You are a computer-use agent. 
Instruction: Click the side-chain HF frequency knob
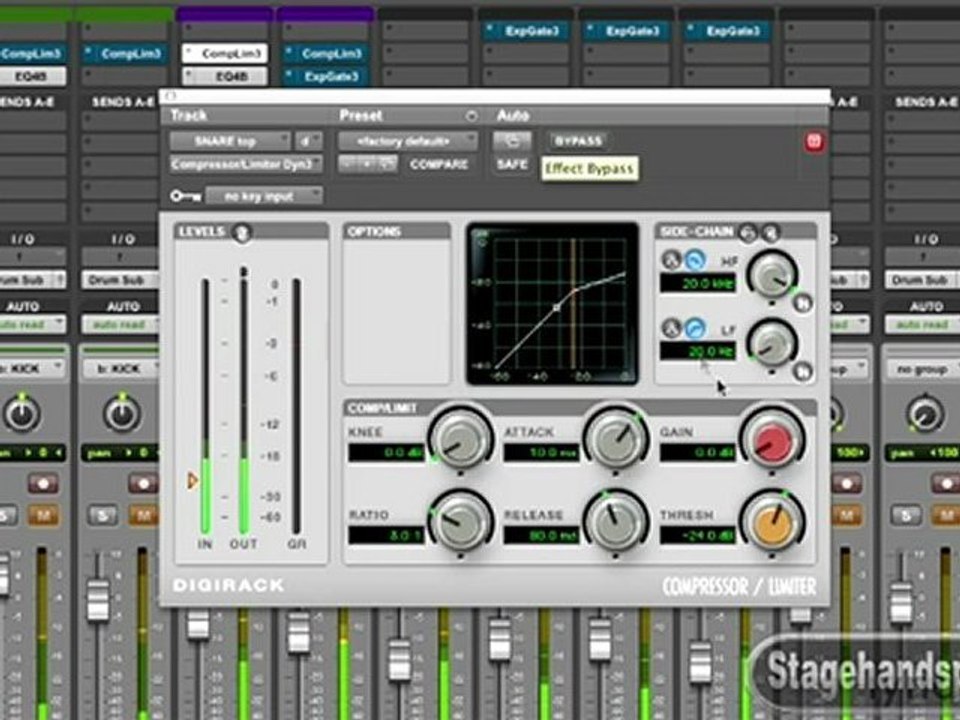[x=772, y=275]
